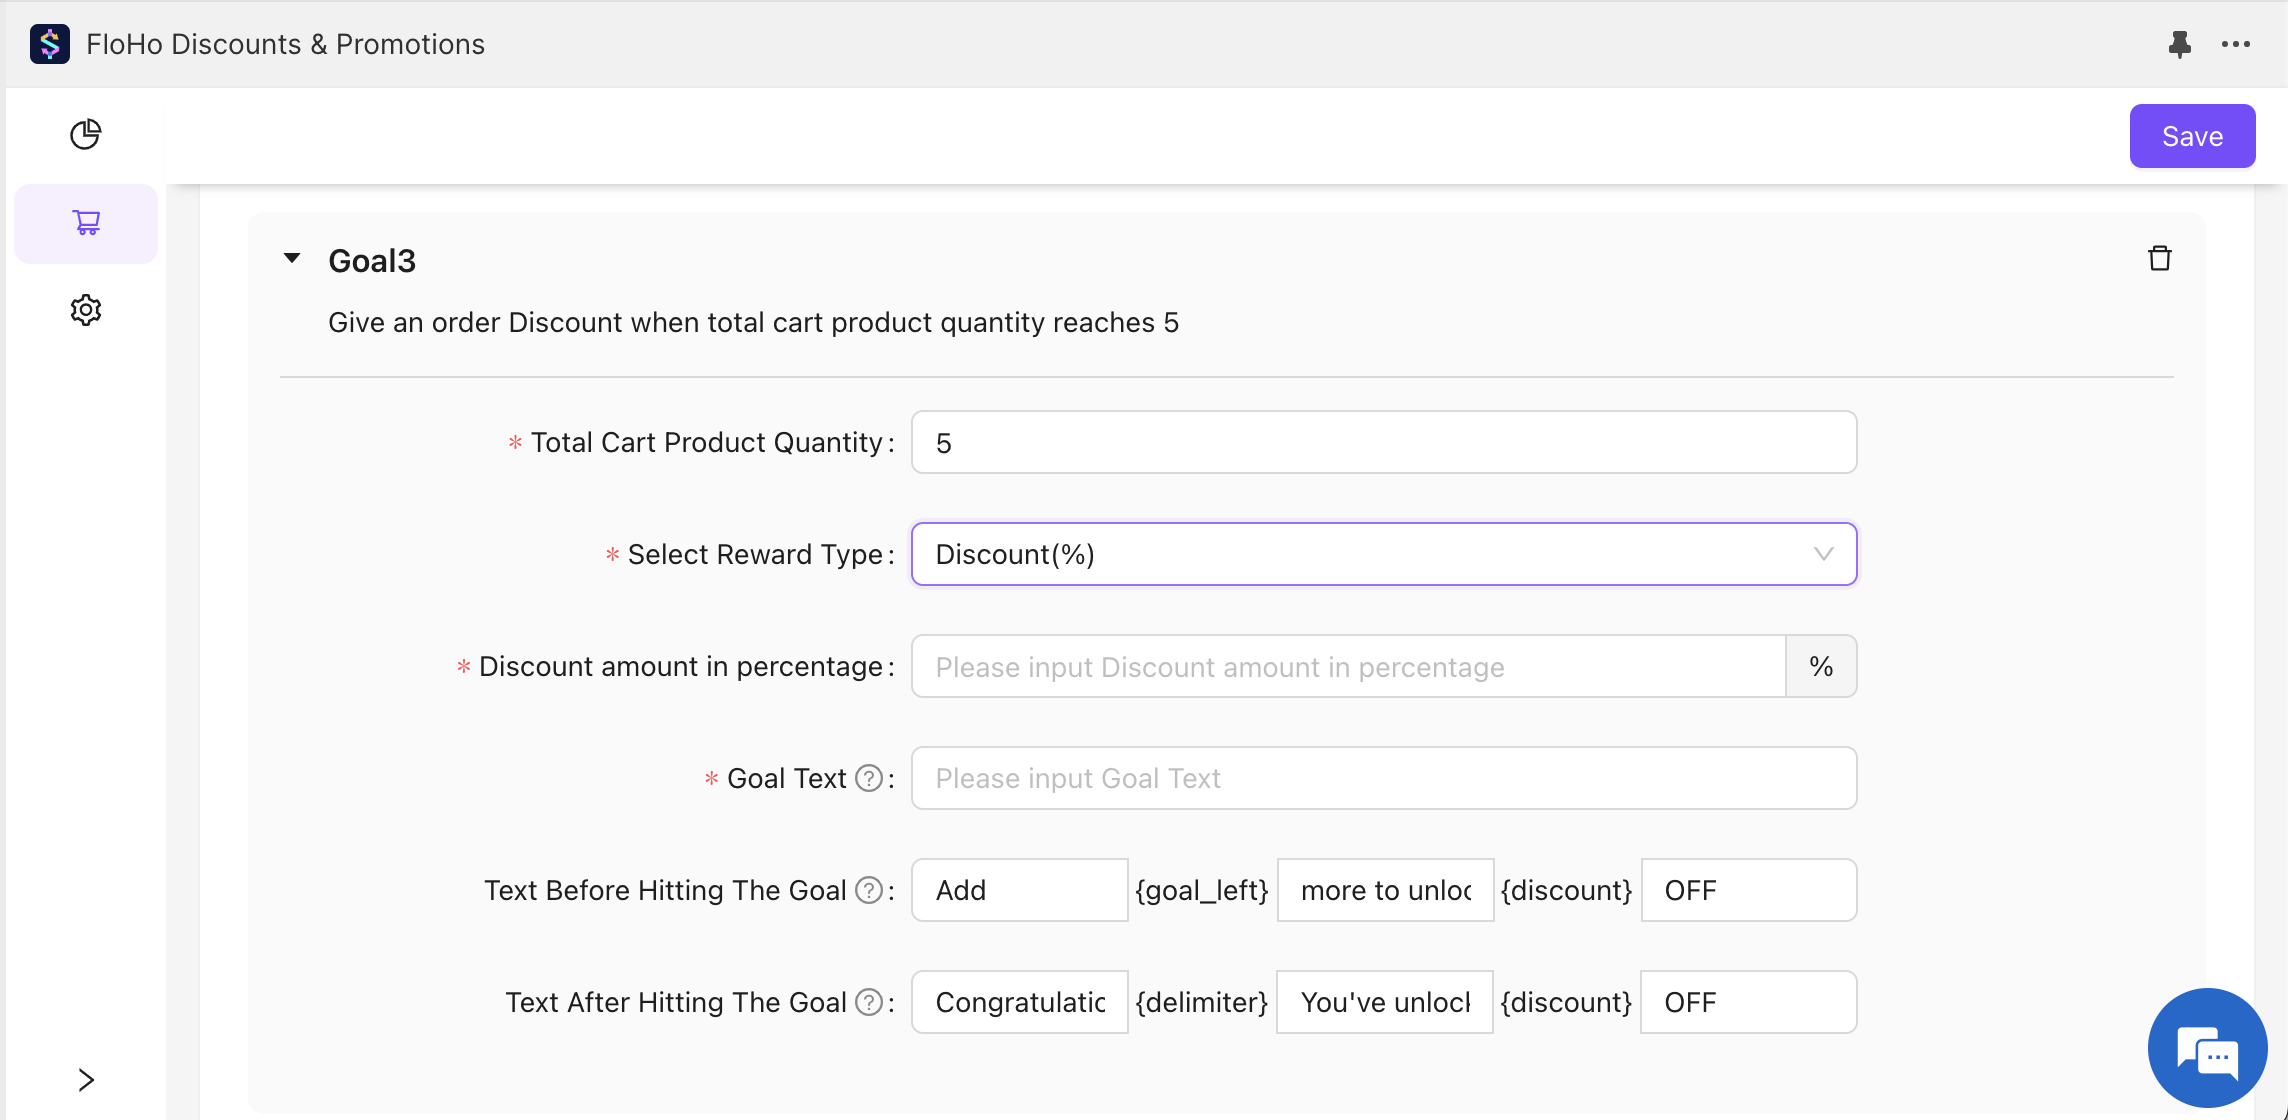Open the three-dots more options menu
2288x1120 pixels.
[2235, 44]
